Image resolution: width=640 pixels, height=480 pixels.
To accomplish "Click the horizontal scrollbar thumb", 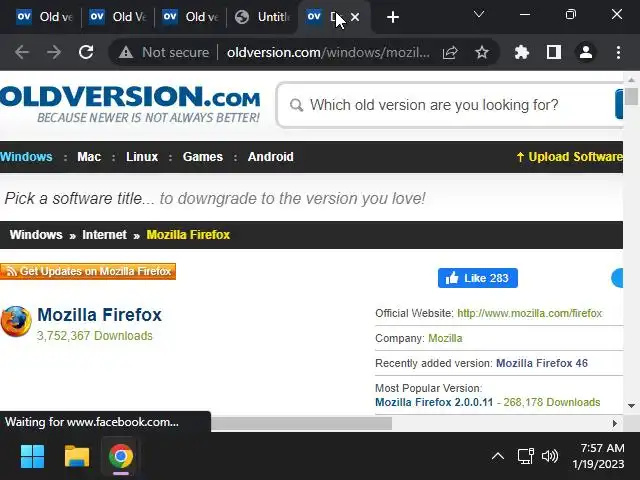I will coord(302,424).
